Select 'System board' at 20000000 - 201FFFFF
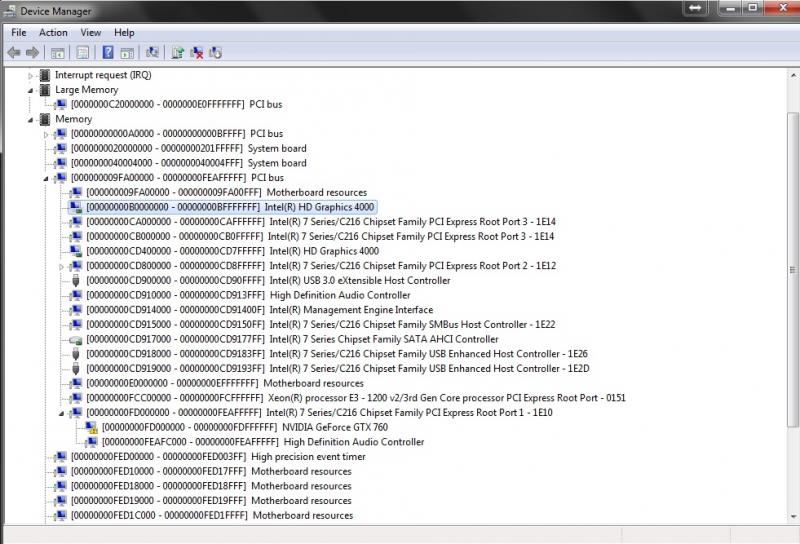This screenshot has width=800, height=544. 189,148
